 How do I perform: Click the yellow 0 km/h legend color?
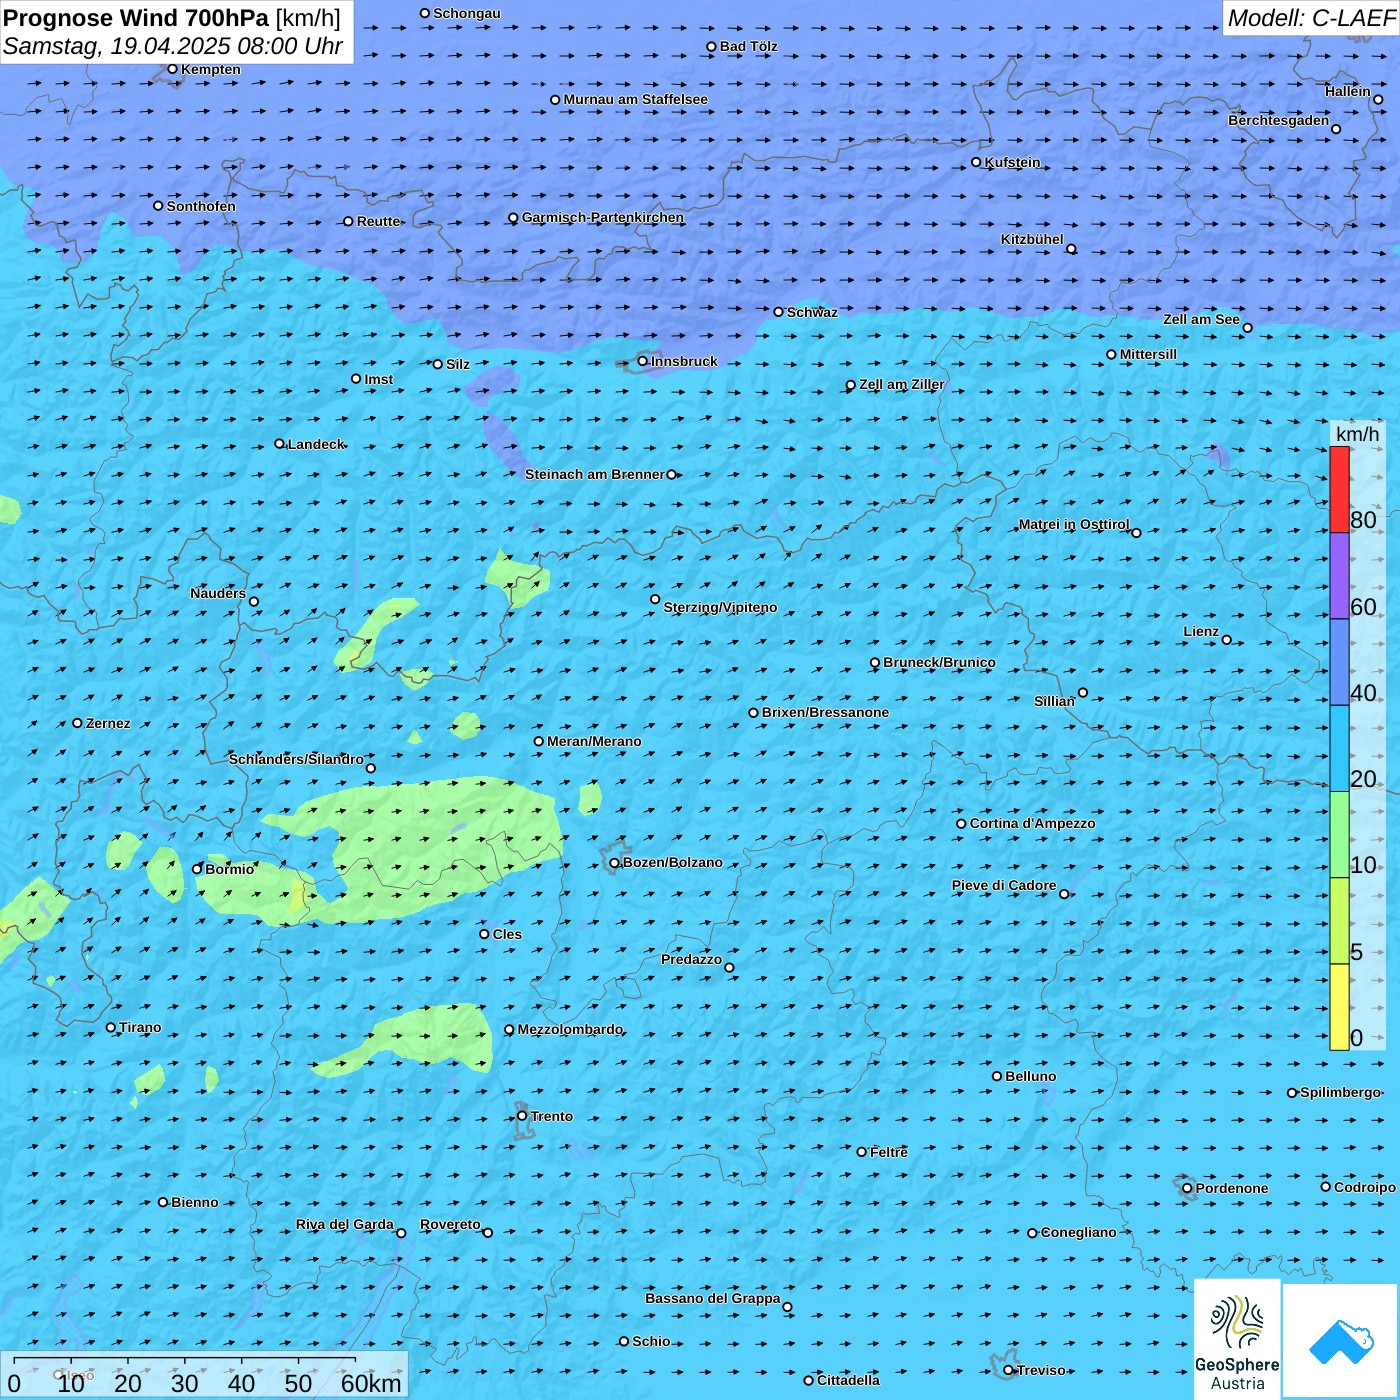1339,1007
